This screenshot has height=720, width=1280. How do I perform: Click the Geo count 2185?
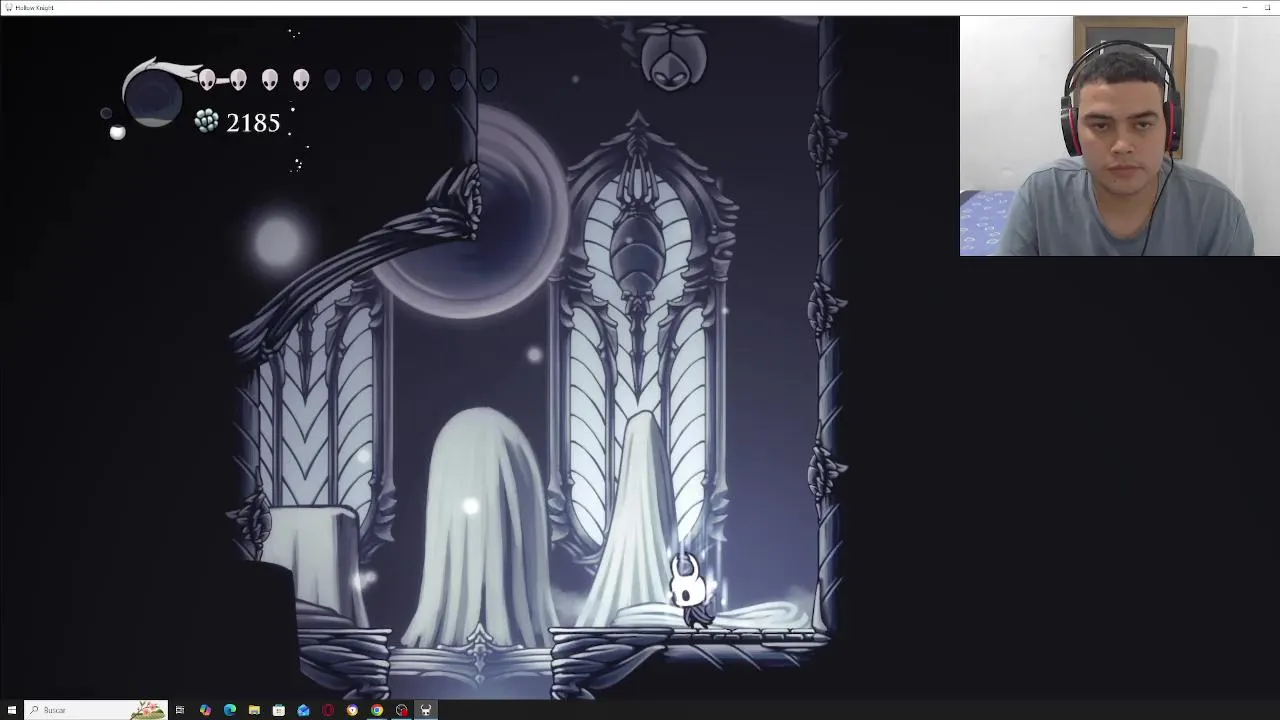point(253,123)
